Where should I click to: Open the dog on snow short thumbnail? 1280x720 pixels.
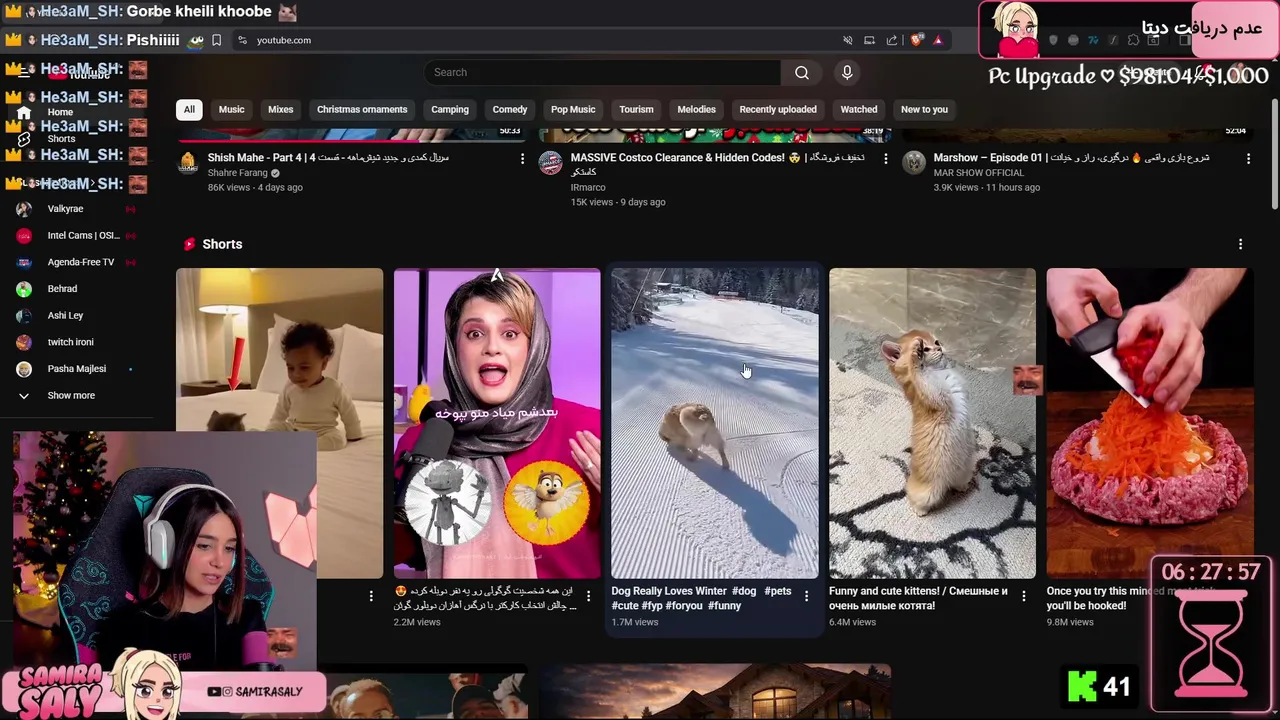click(x=714, y=423)
